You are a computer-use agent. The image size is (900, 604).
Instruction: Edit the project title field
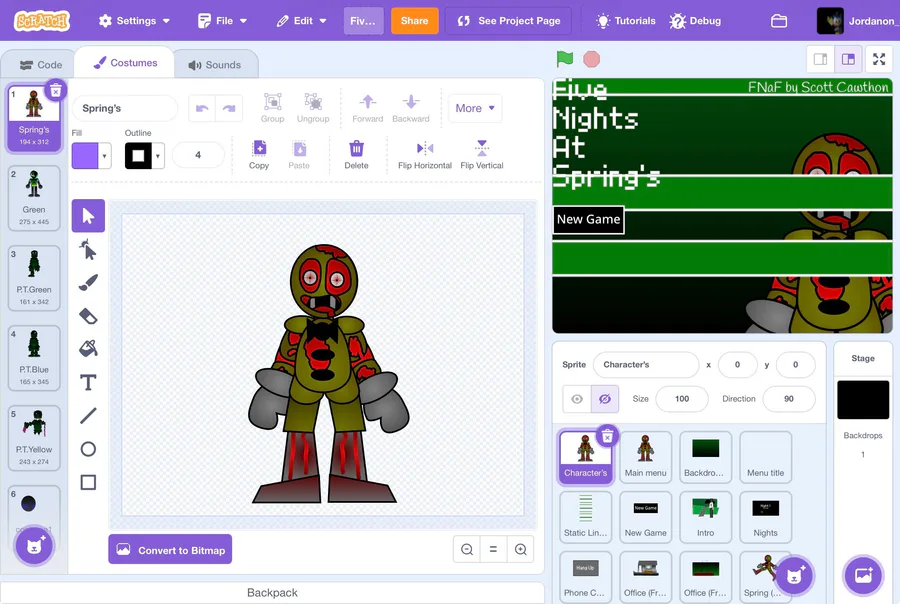(x=363, y=21)
